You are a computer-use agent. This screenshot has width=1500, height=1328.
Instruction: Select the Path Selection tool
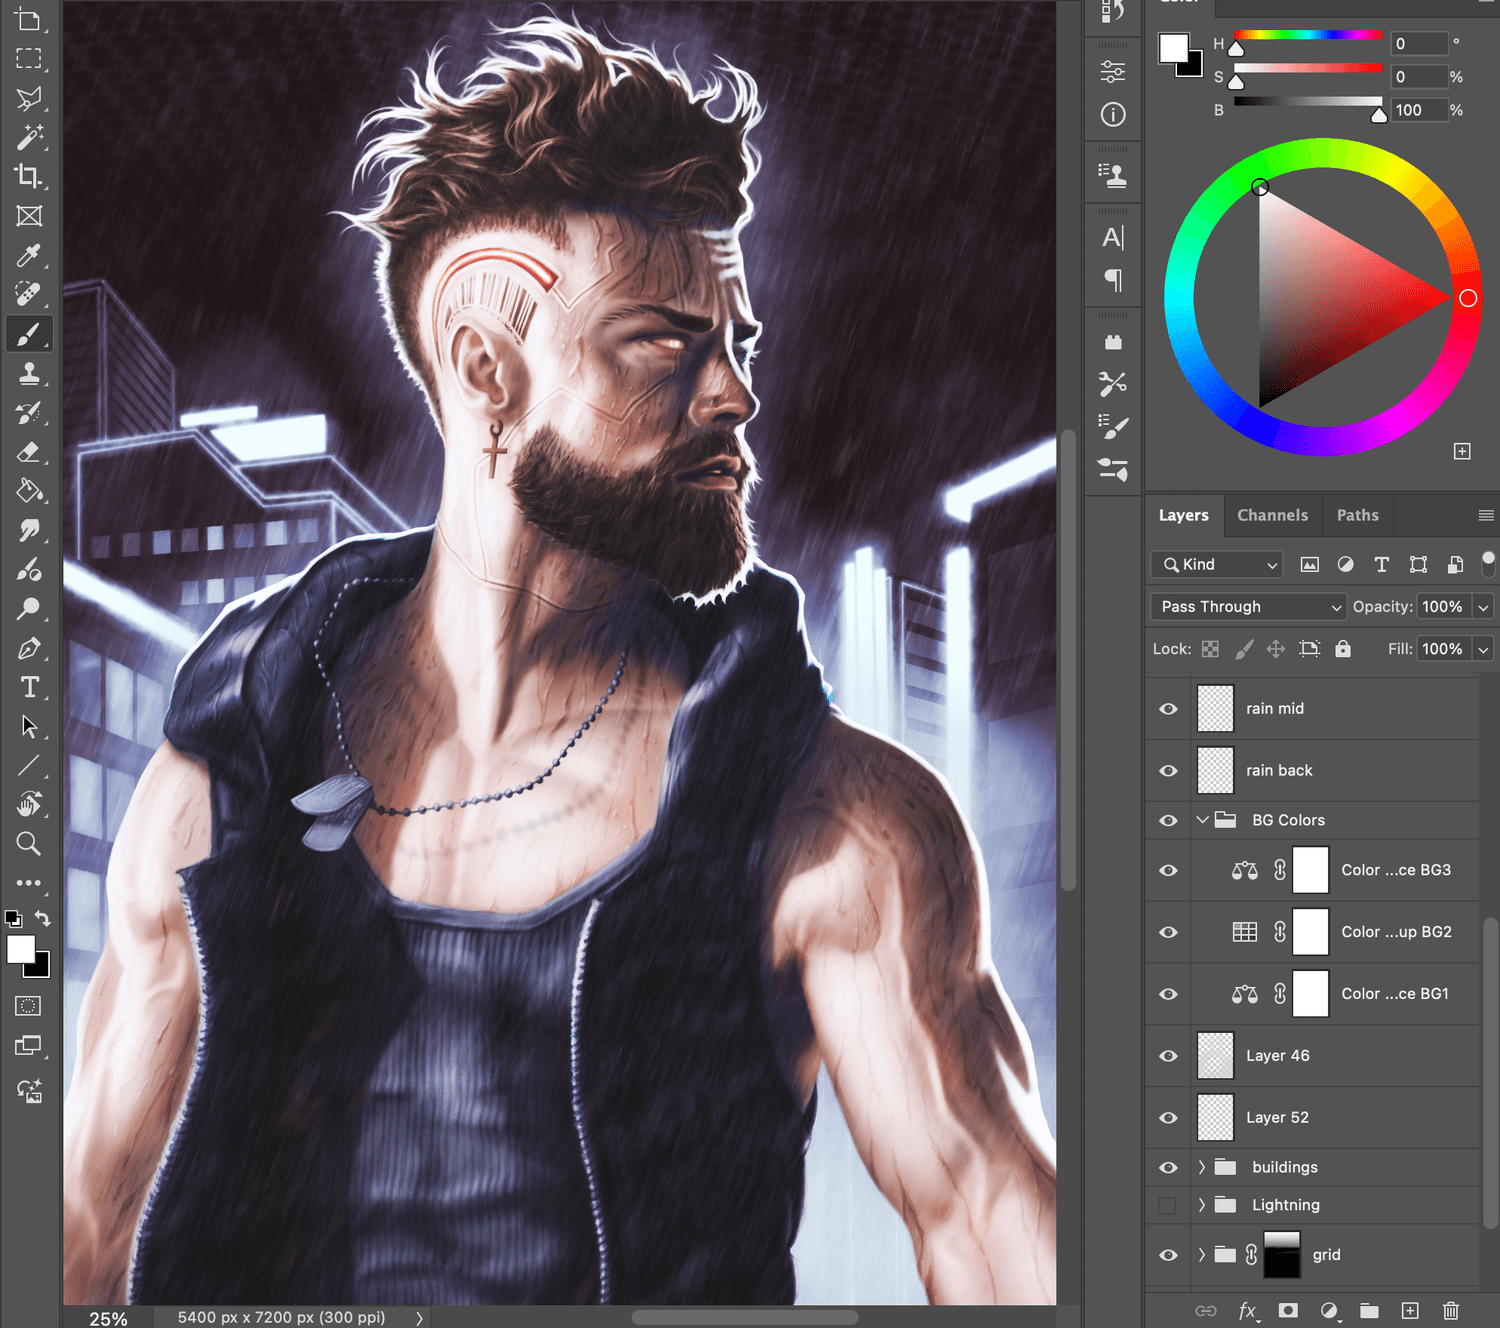coord(29,727)
